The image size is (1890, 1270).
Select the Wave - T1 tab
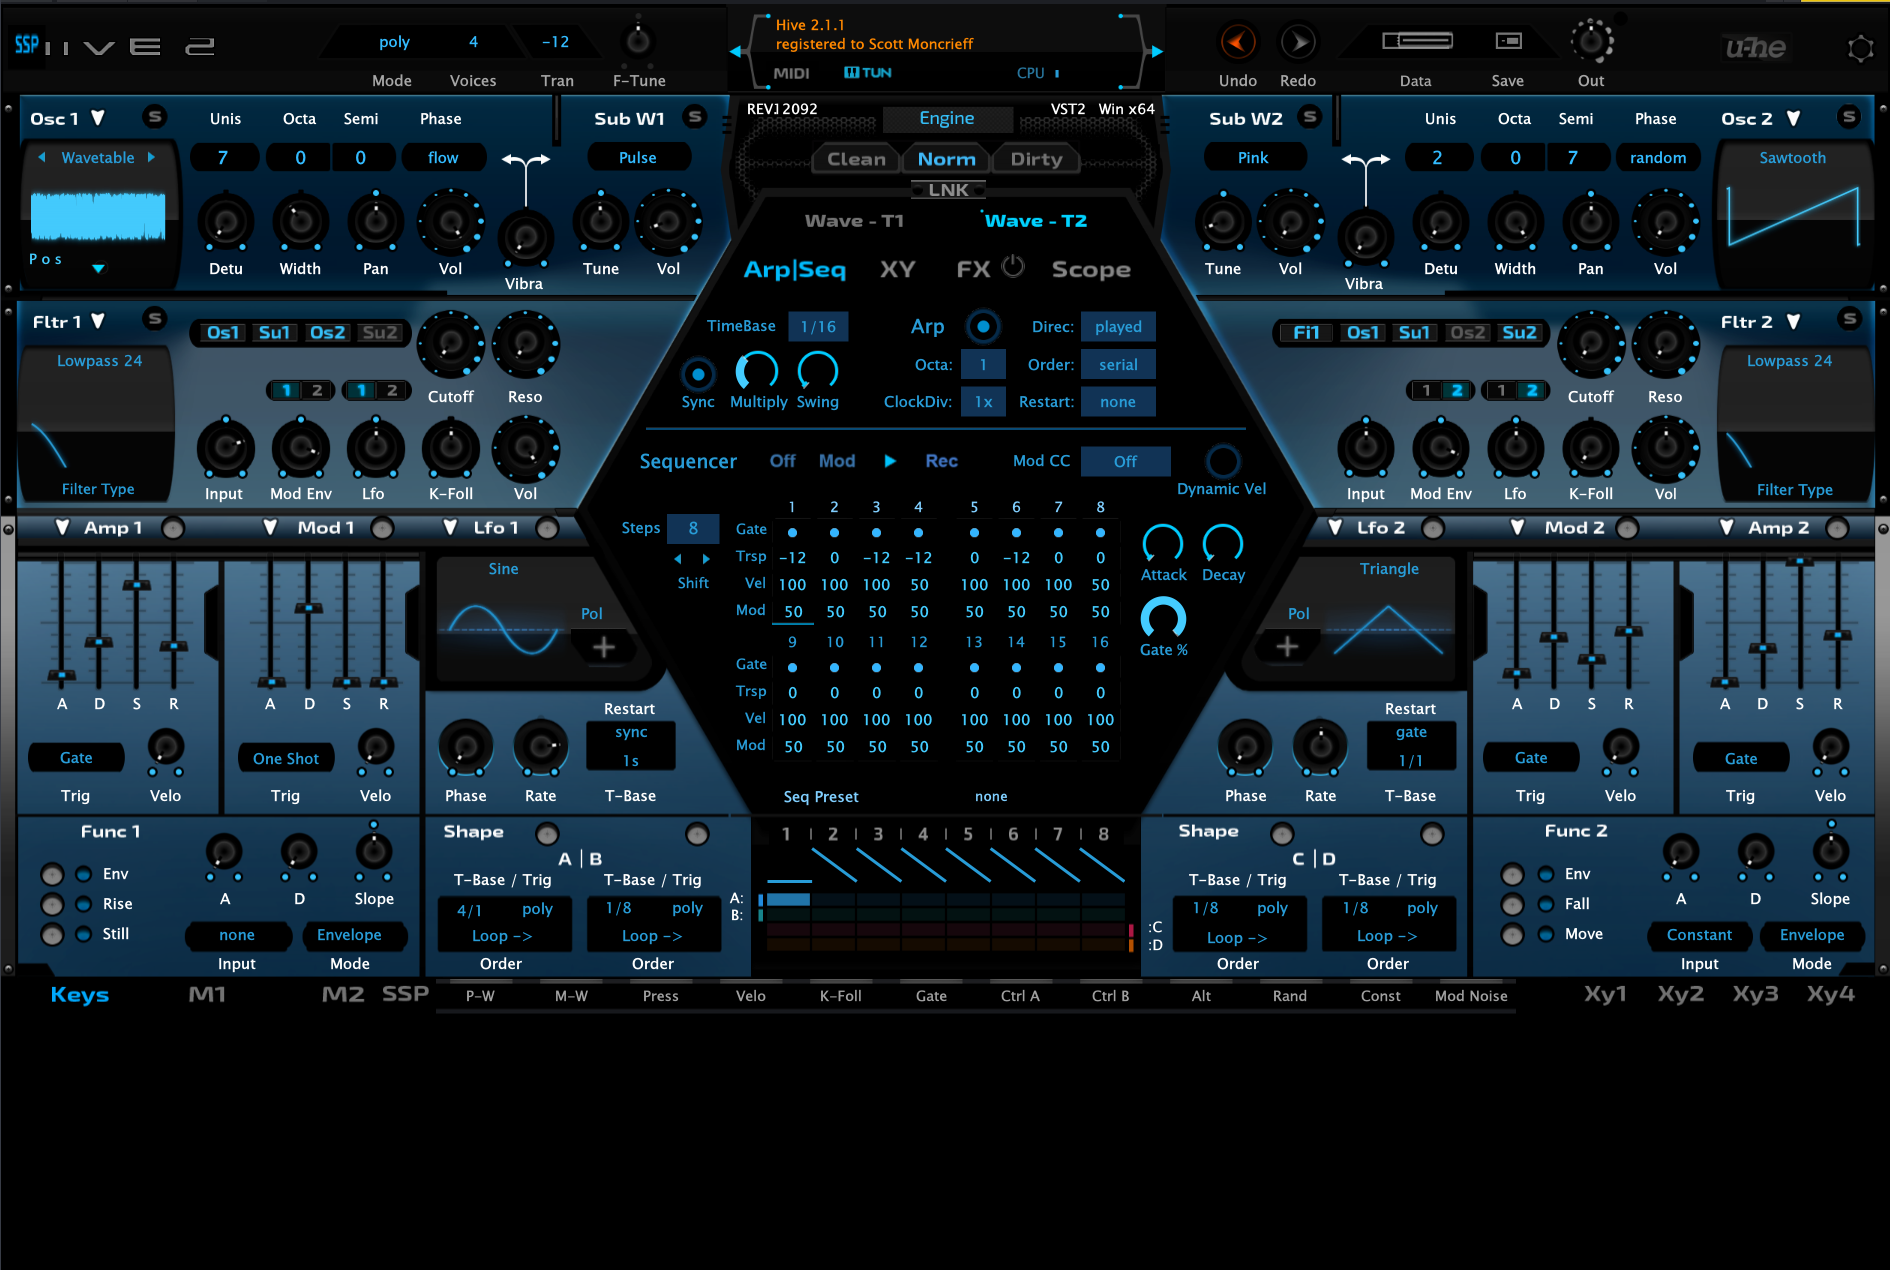tap(854, 221)
